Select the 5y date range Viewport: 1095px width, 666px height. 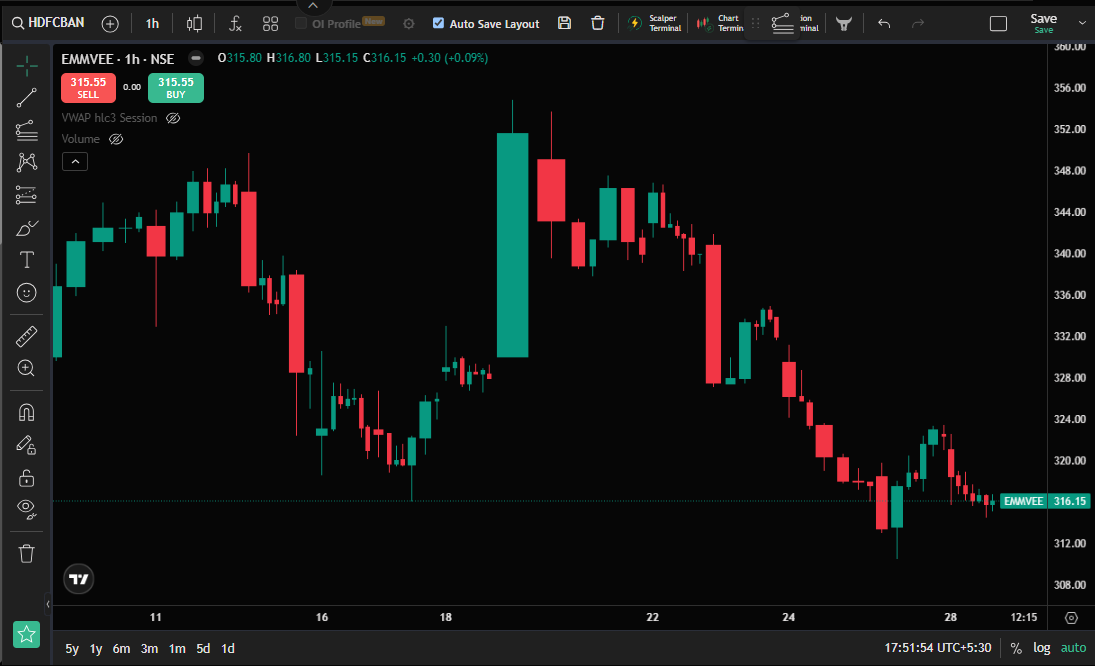pyautogui.click(x=72, y=649)
